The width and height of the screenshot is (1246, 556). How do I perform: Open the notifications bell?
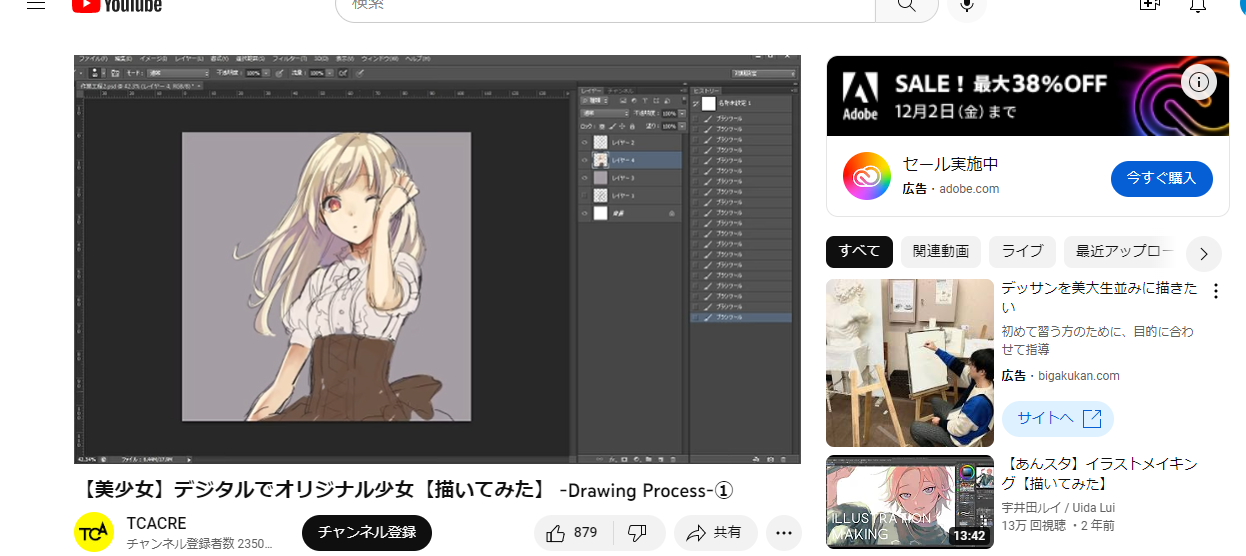(x=1198, y=5)
